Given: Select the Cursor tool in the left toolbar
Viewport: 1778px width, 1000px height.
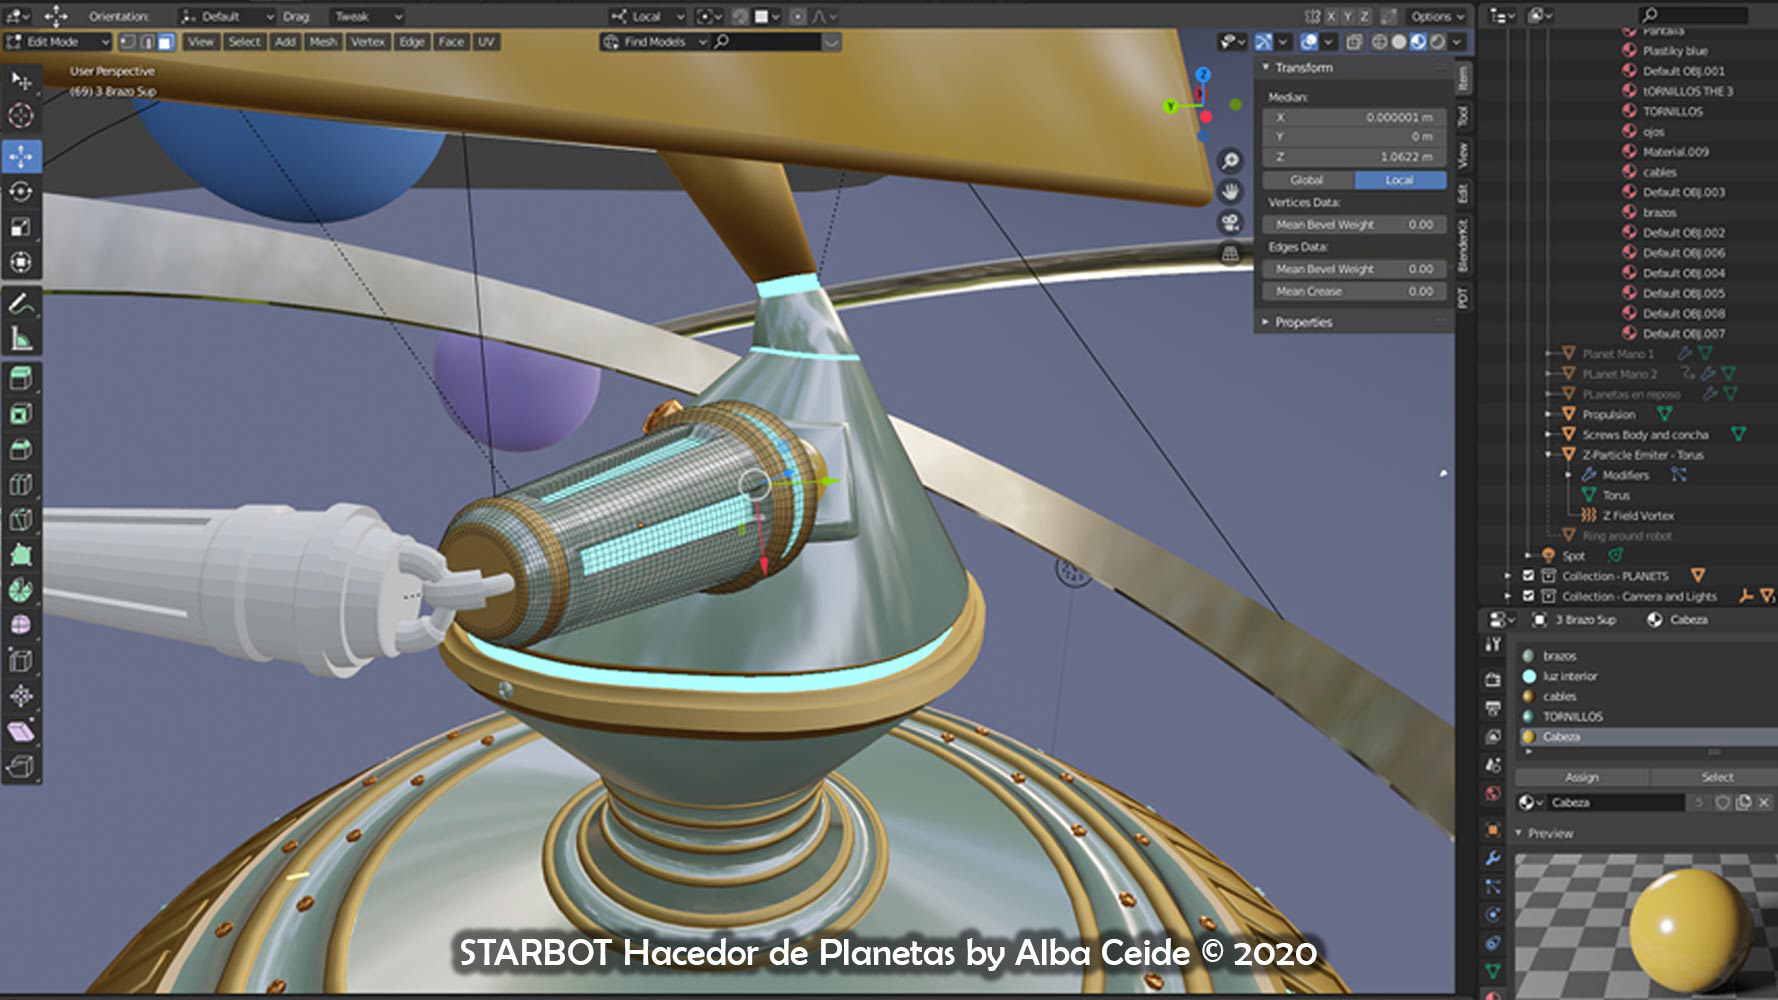Looking at the screenshot, I should coord(20,115).
